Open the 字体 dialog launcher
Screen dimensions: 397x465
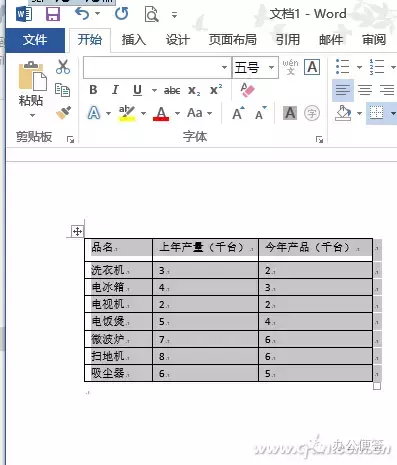[x=319, y=139]
